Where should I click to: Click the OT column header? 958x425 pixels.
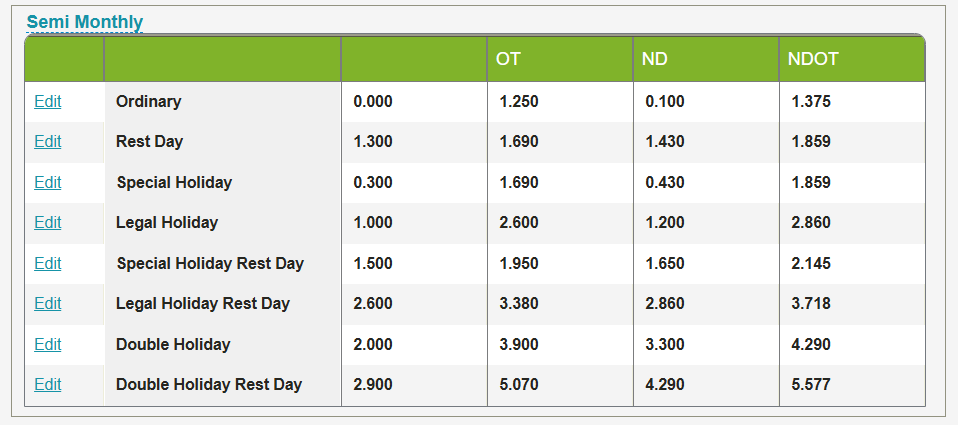coord(508,59)
